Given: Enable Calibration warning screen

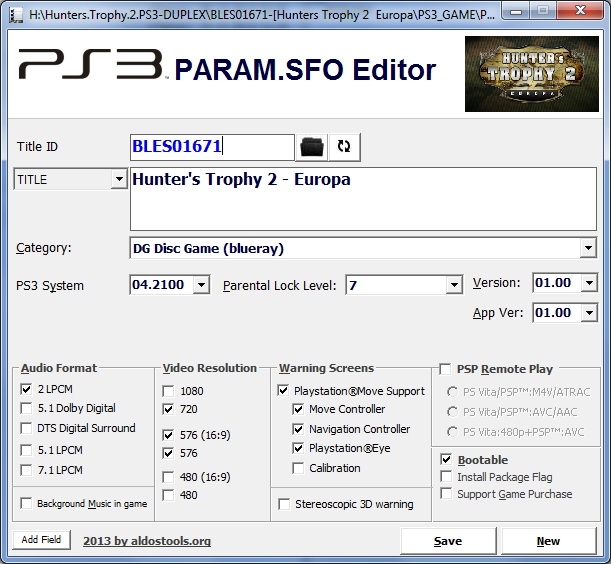Looking at the screenshot, I should pyautogui.click(x=298, y=468).
